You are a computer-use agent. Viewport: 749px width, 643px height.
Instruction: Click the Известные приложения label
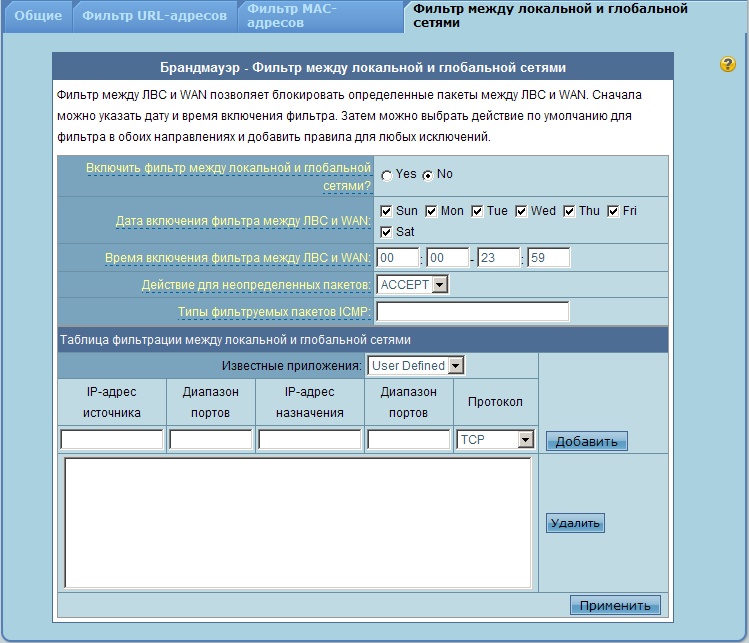[x=292, y=366]
